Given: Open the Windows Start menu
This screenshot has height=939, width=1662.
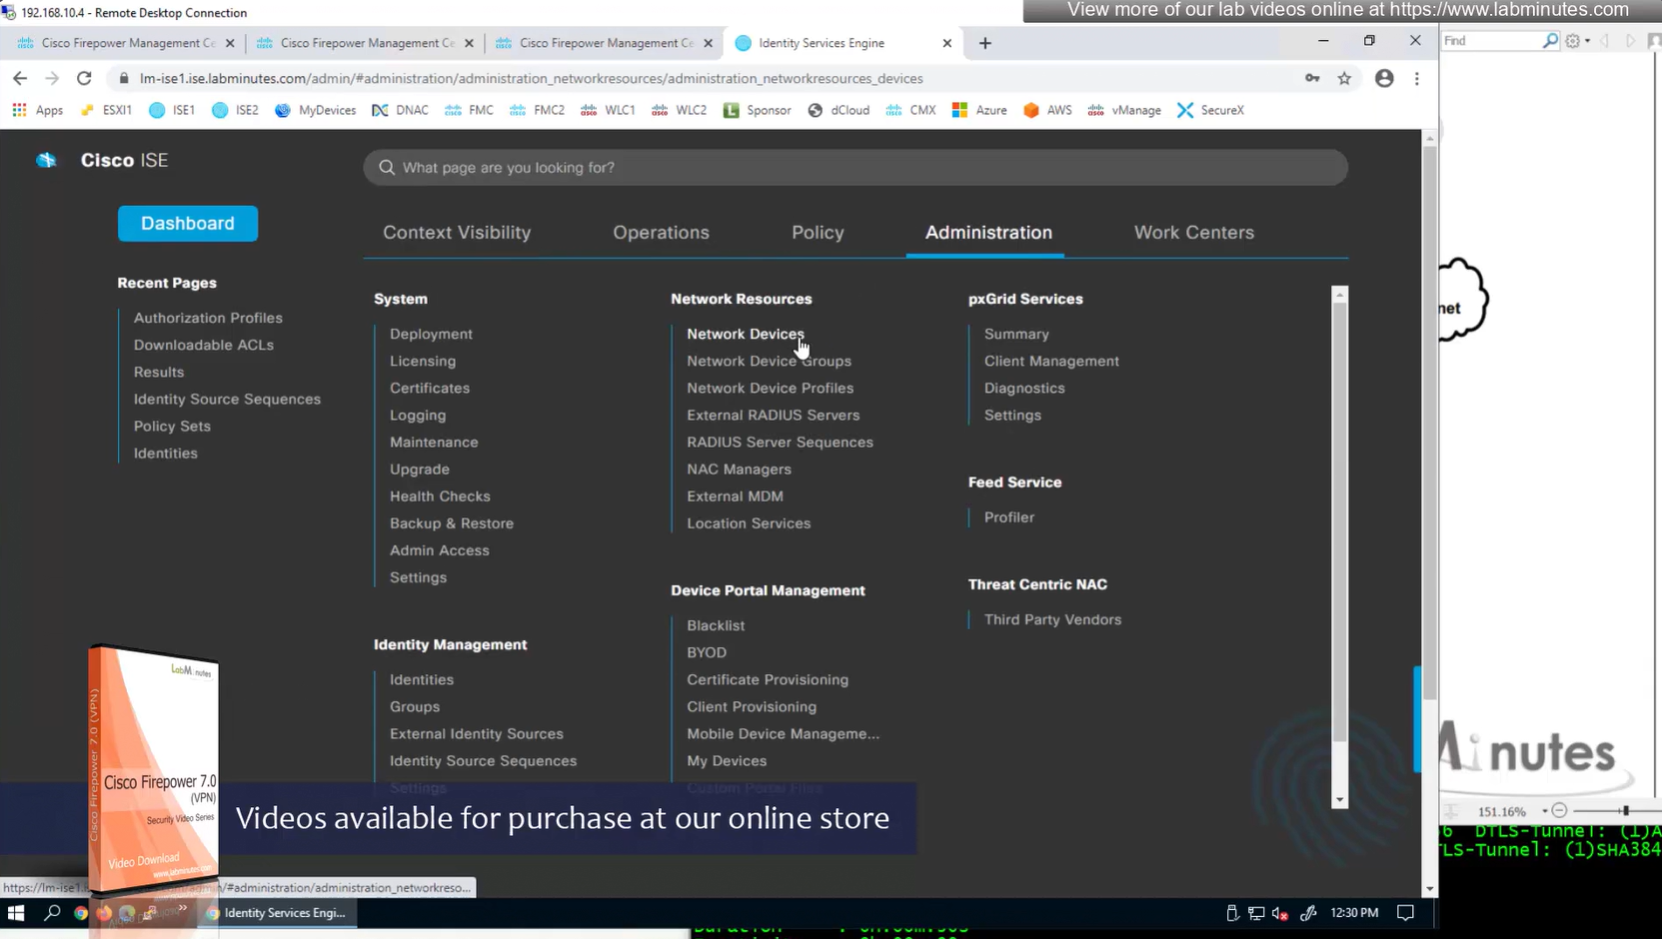Looking at the screenshot, I should pos(16,912).
